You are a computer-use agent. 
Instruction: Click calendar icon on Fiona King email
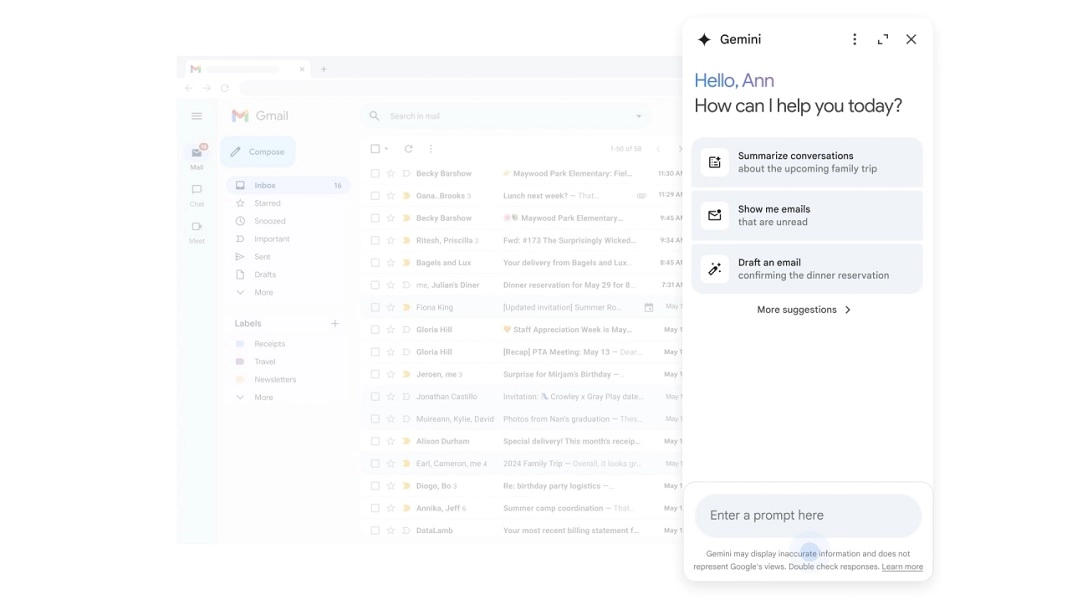coord(649,307)
